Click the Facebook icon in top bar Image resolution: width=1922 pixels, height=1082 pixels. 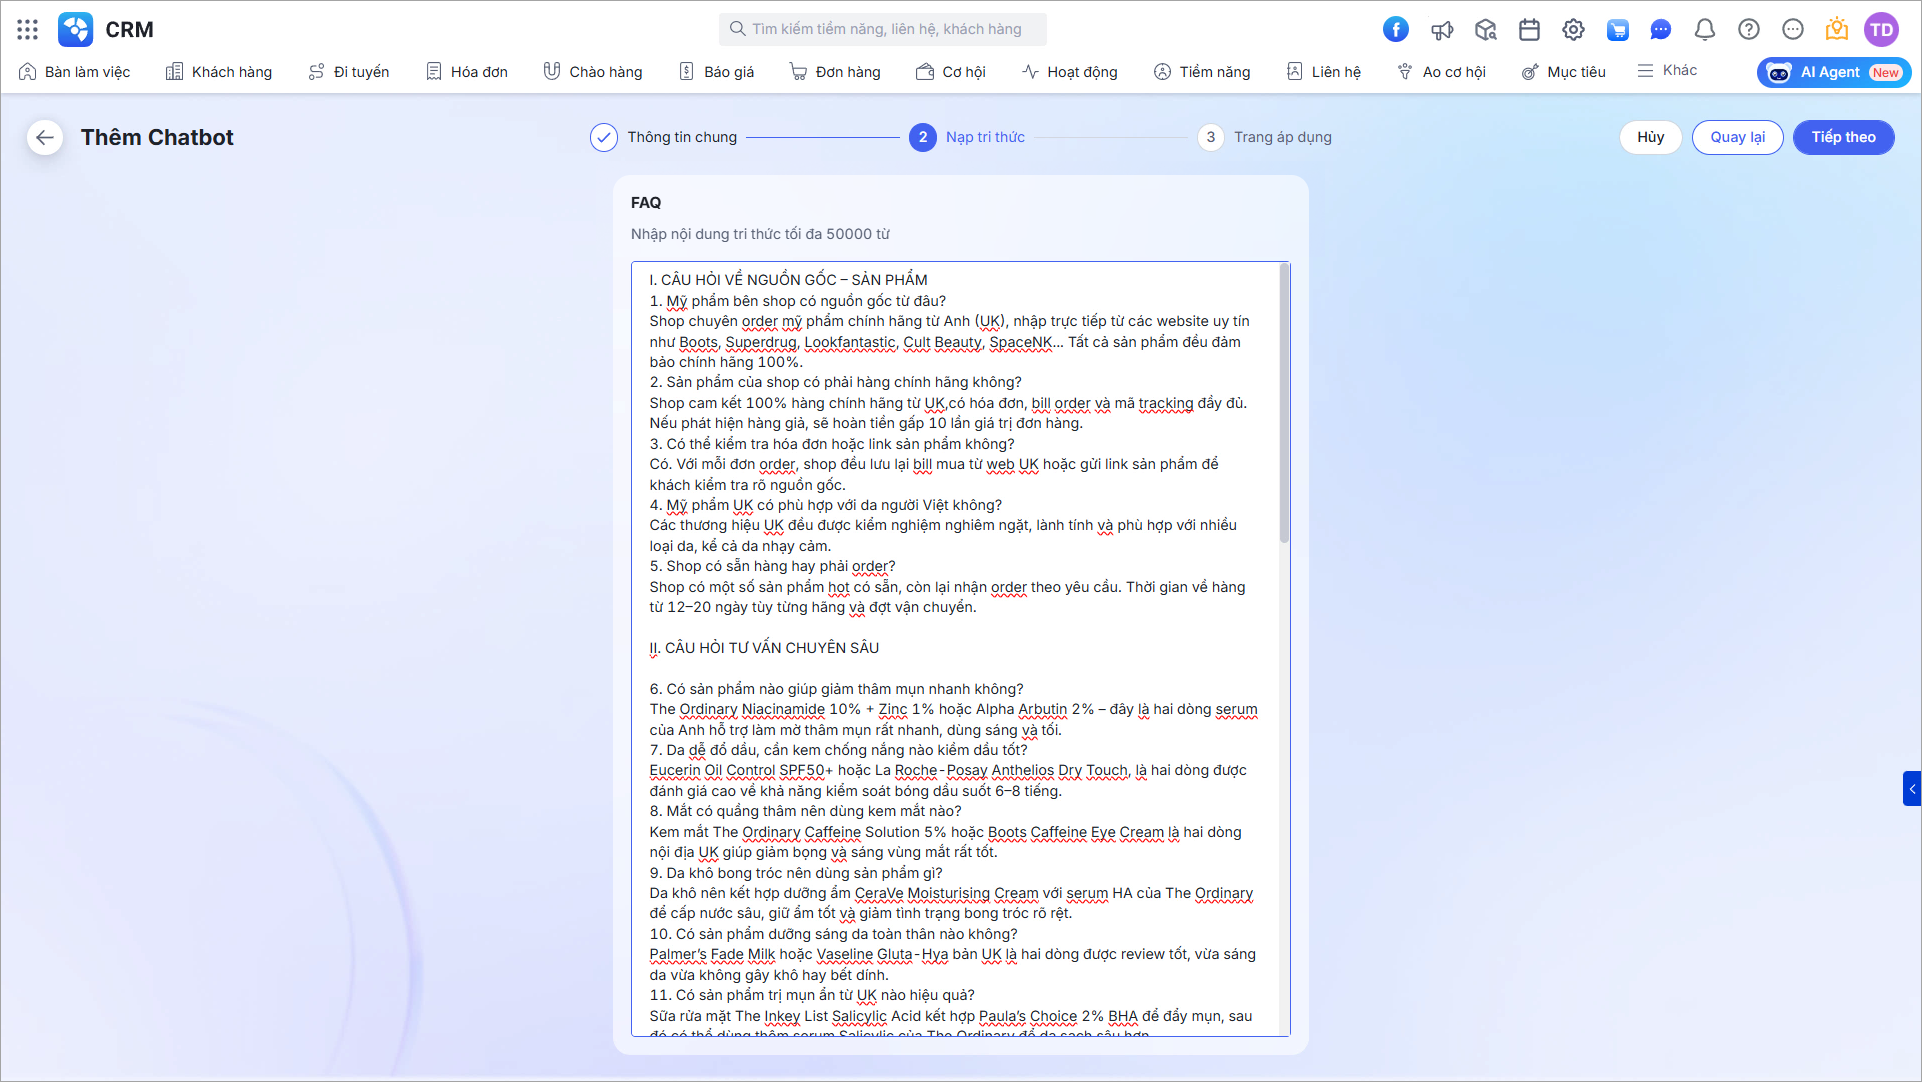1396,29
